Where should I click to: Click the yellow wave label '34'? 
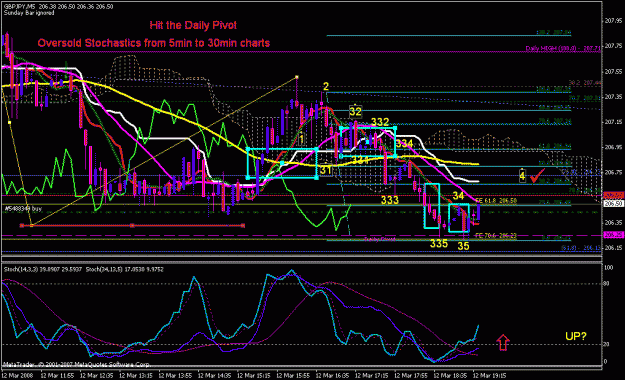point(458,196)
